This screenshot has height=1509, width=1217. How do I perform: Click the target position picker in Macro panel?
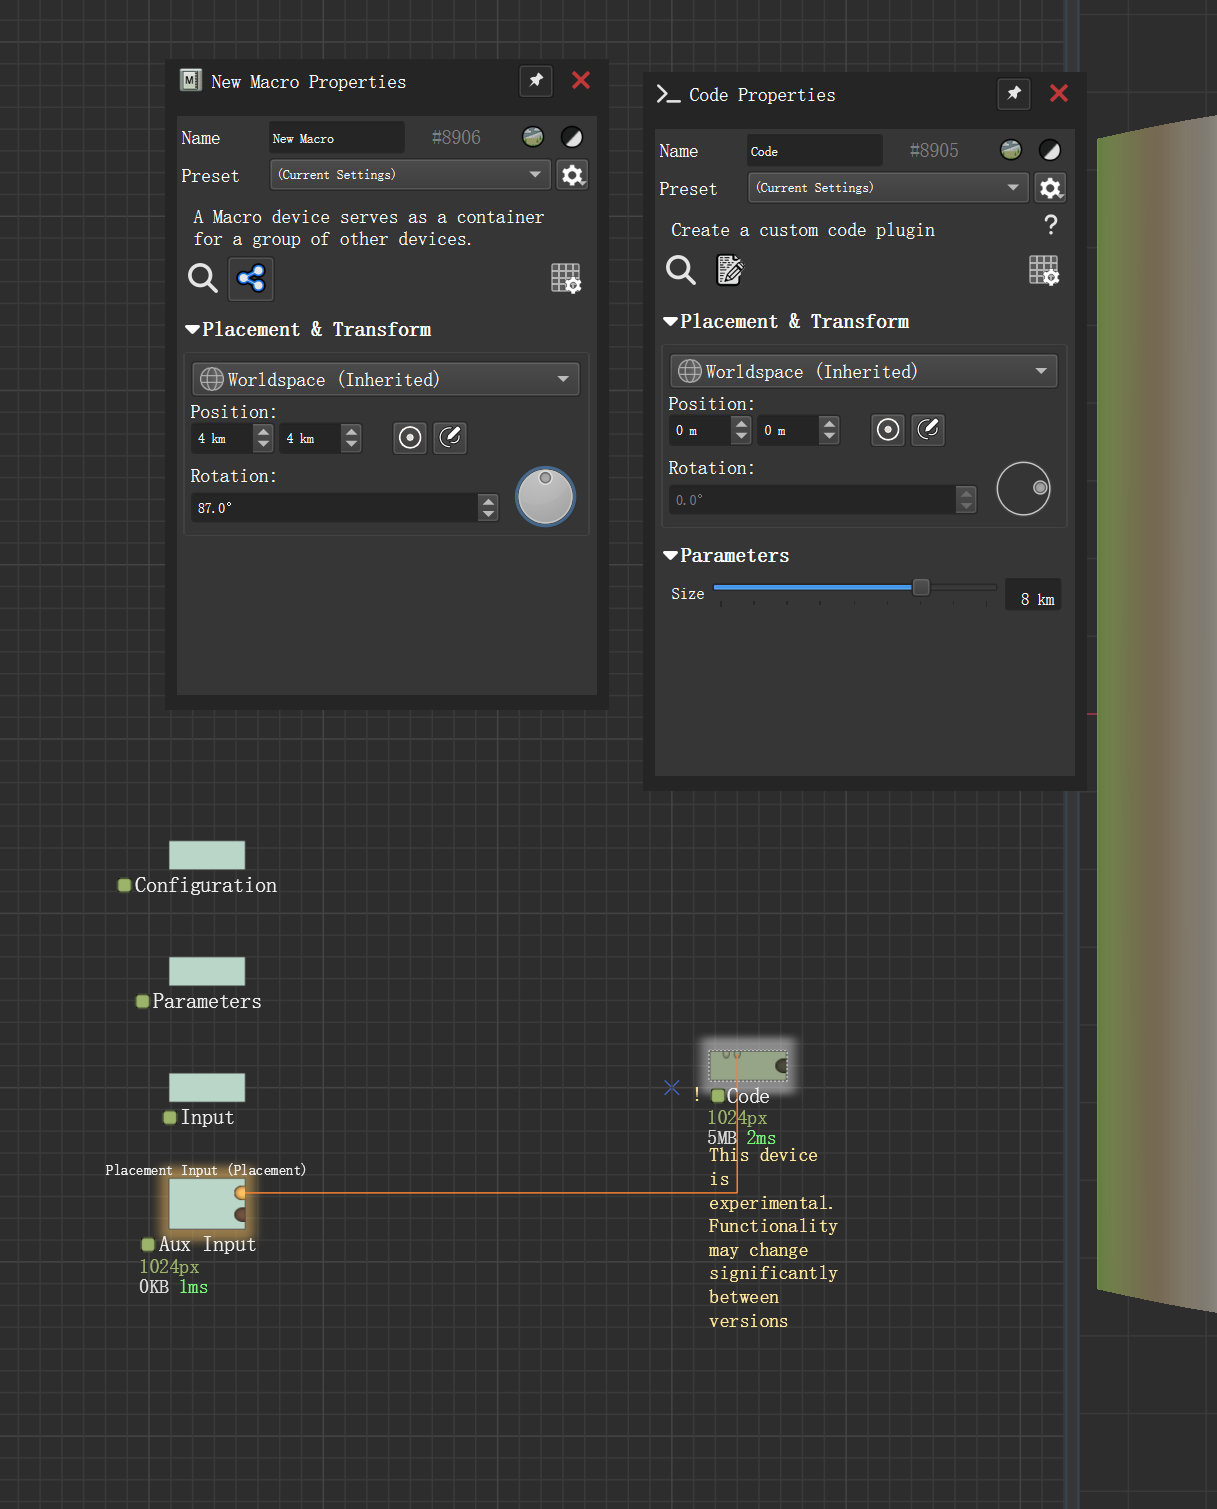click(x=410, y=438)
